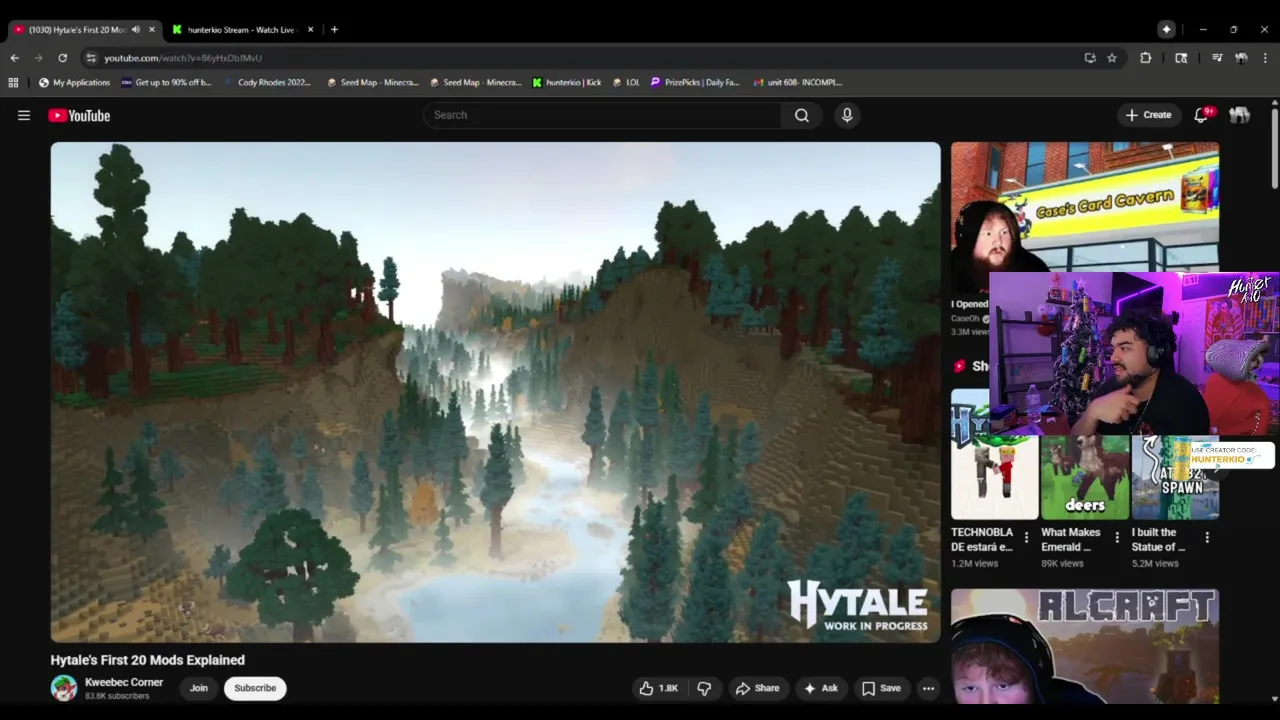The width and height of the screenshot is (1280, 720).
Task: Open more actions for the video
Action: point(928,688)
